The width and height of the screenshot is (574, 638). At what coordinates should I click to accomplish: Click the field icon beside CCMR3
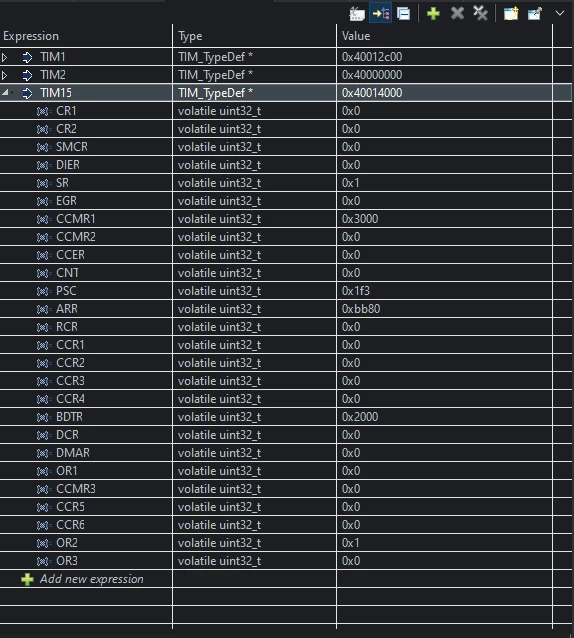pyautogui.click(x=44, y=489)
